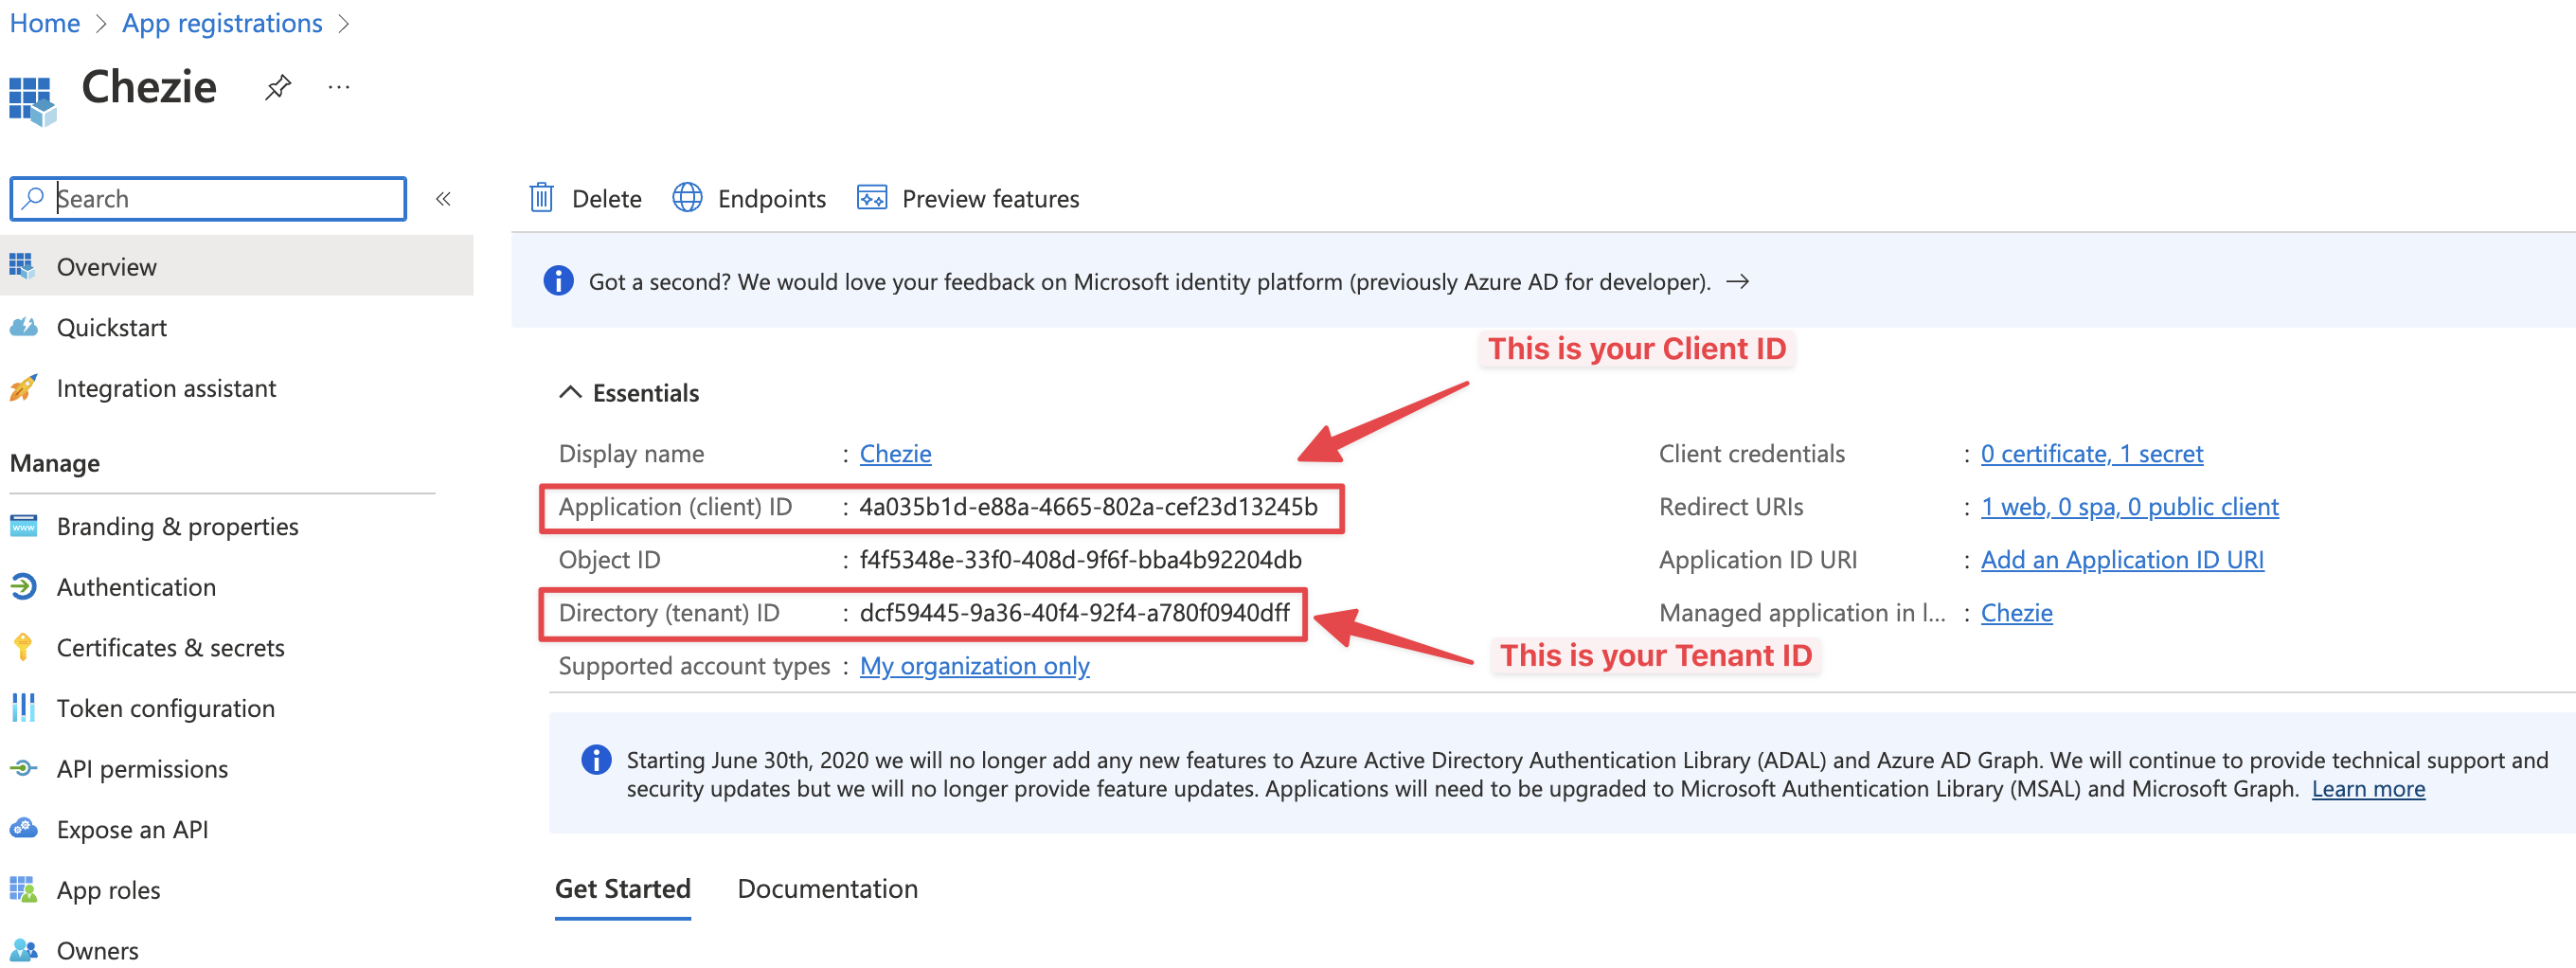Click the Branding & properties icon

tap(23, 526)
